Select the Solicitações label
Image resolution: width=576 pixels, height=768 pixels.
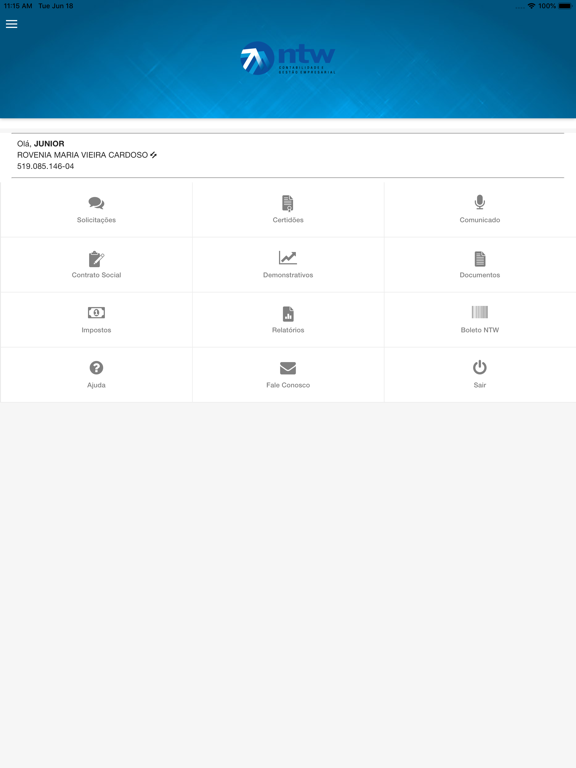(x=96, y=220)
